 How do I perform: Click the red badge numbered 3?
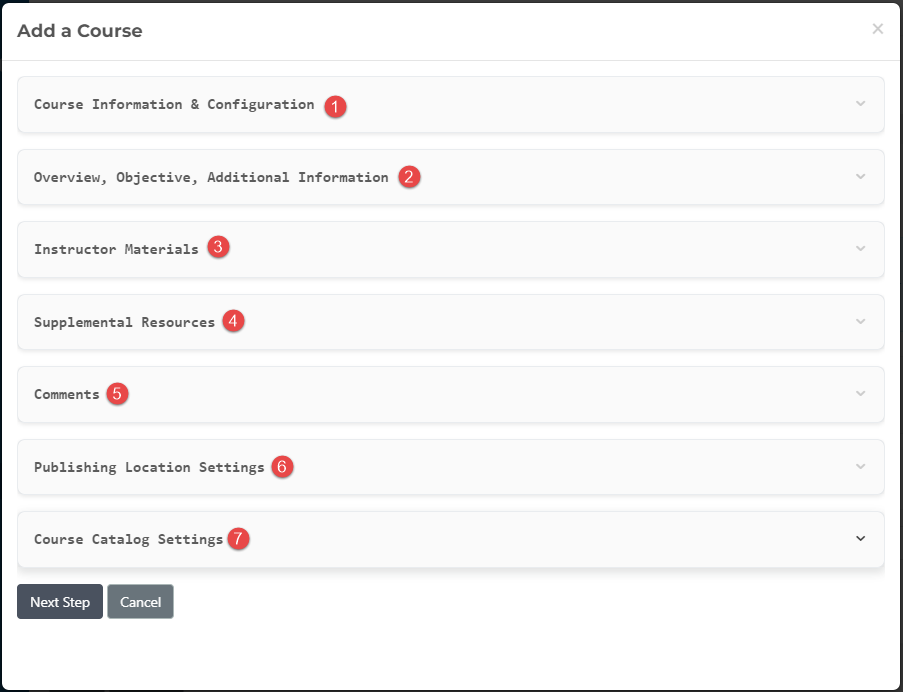click(x=218, y=246)
